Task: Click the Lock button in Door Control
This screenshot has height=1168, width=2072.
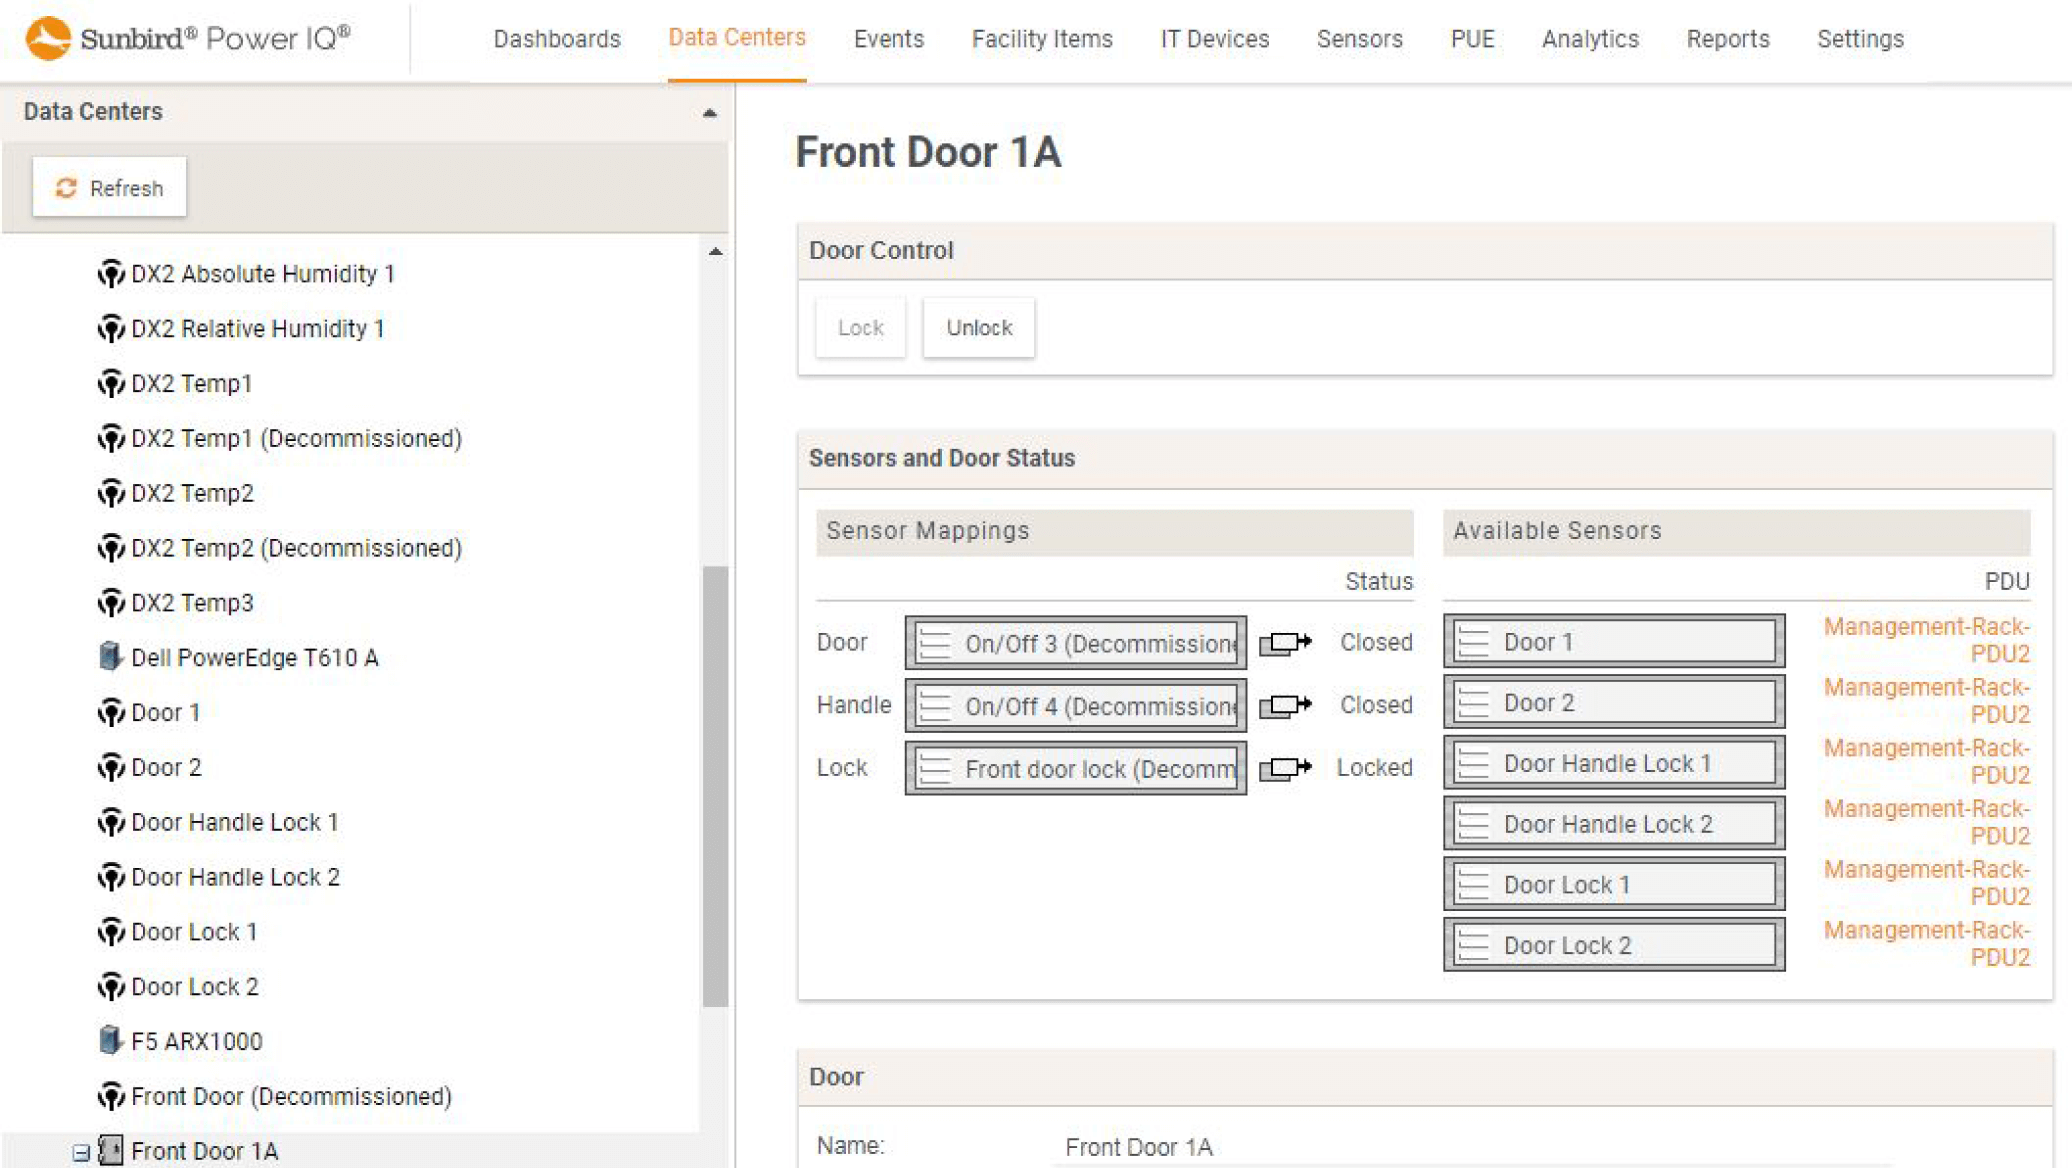Action: coord(861,327)
